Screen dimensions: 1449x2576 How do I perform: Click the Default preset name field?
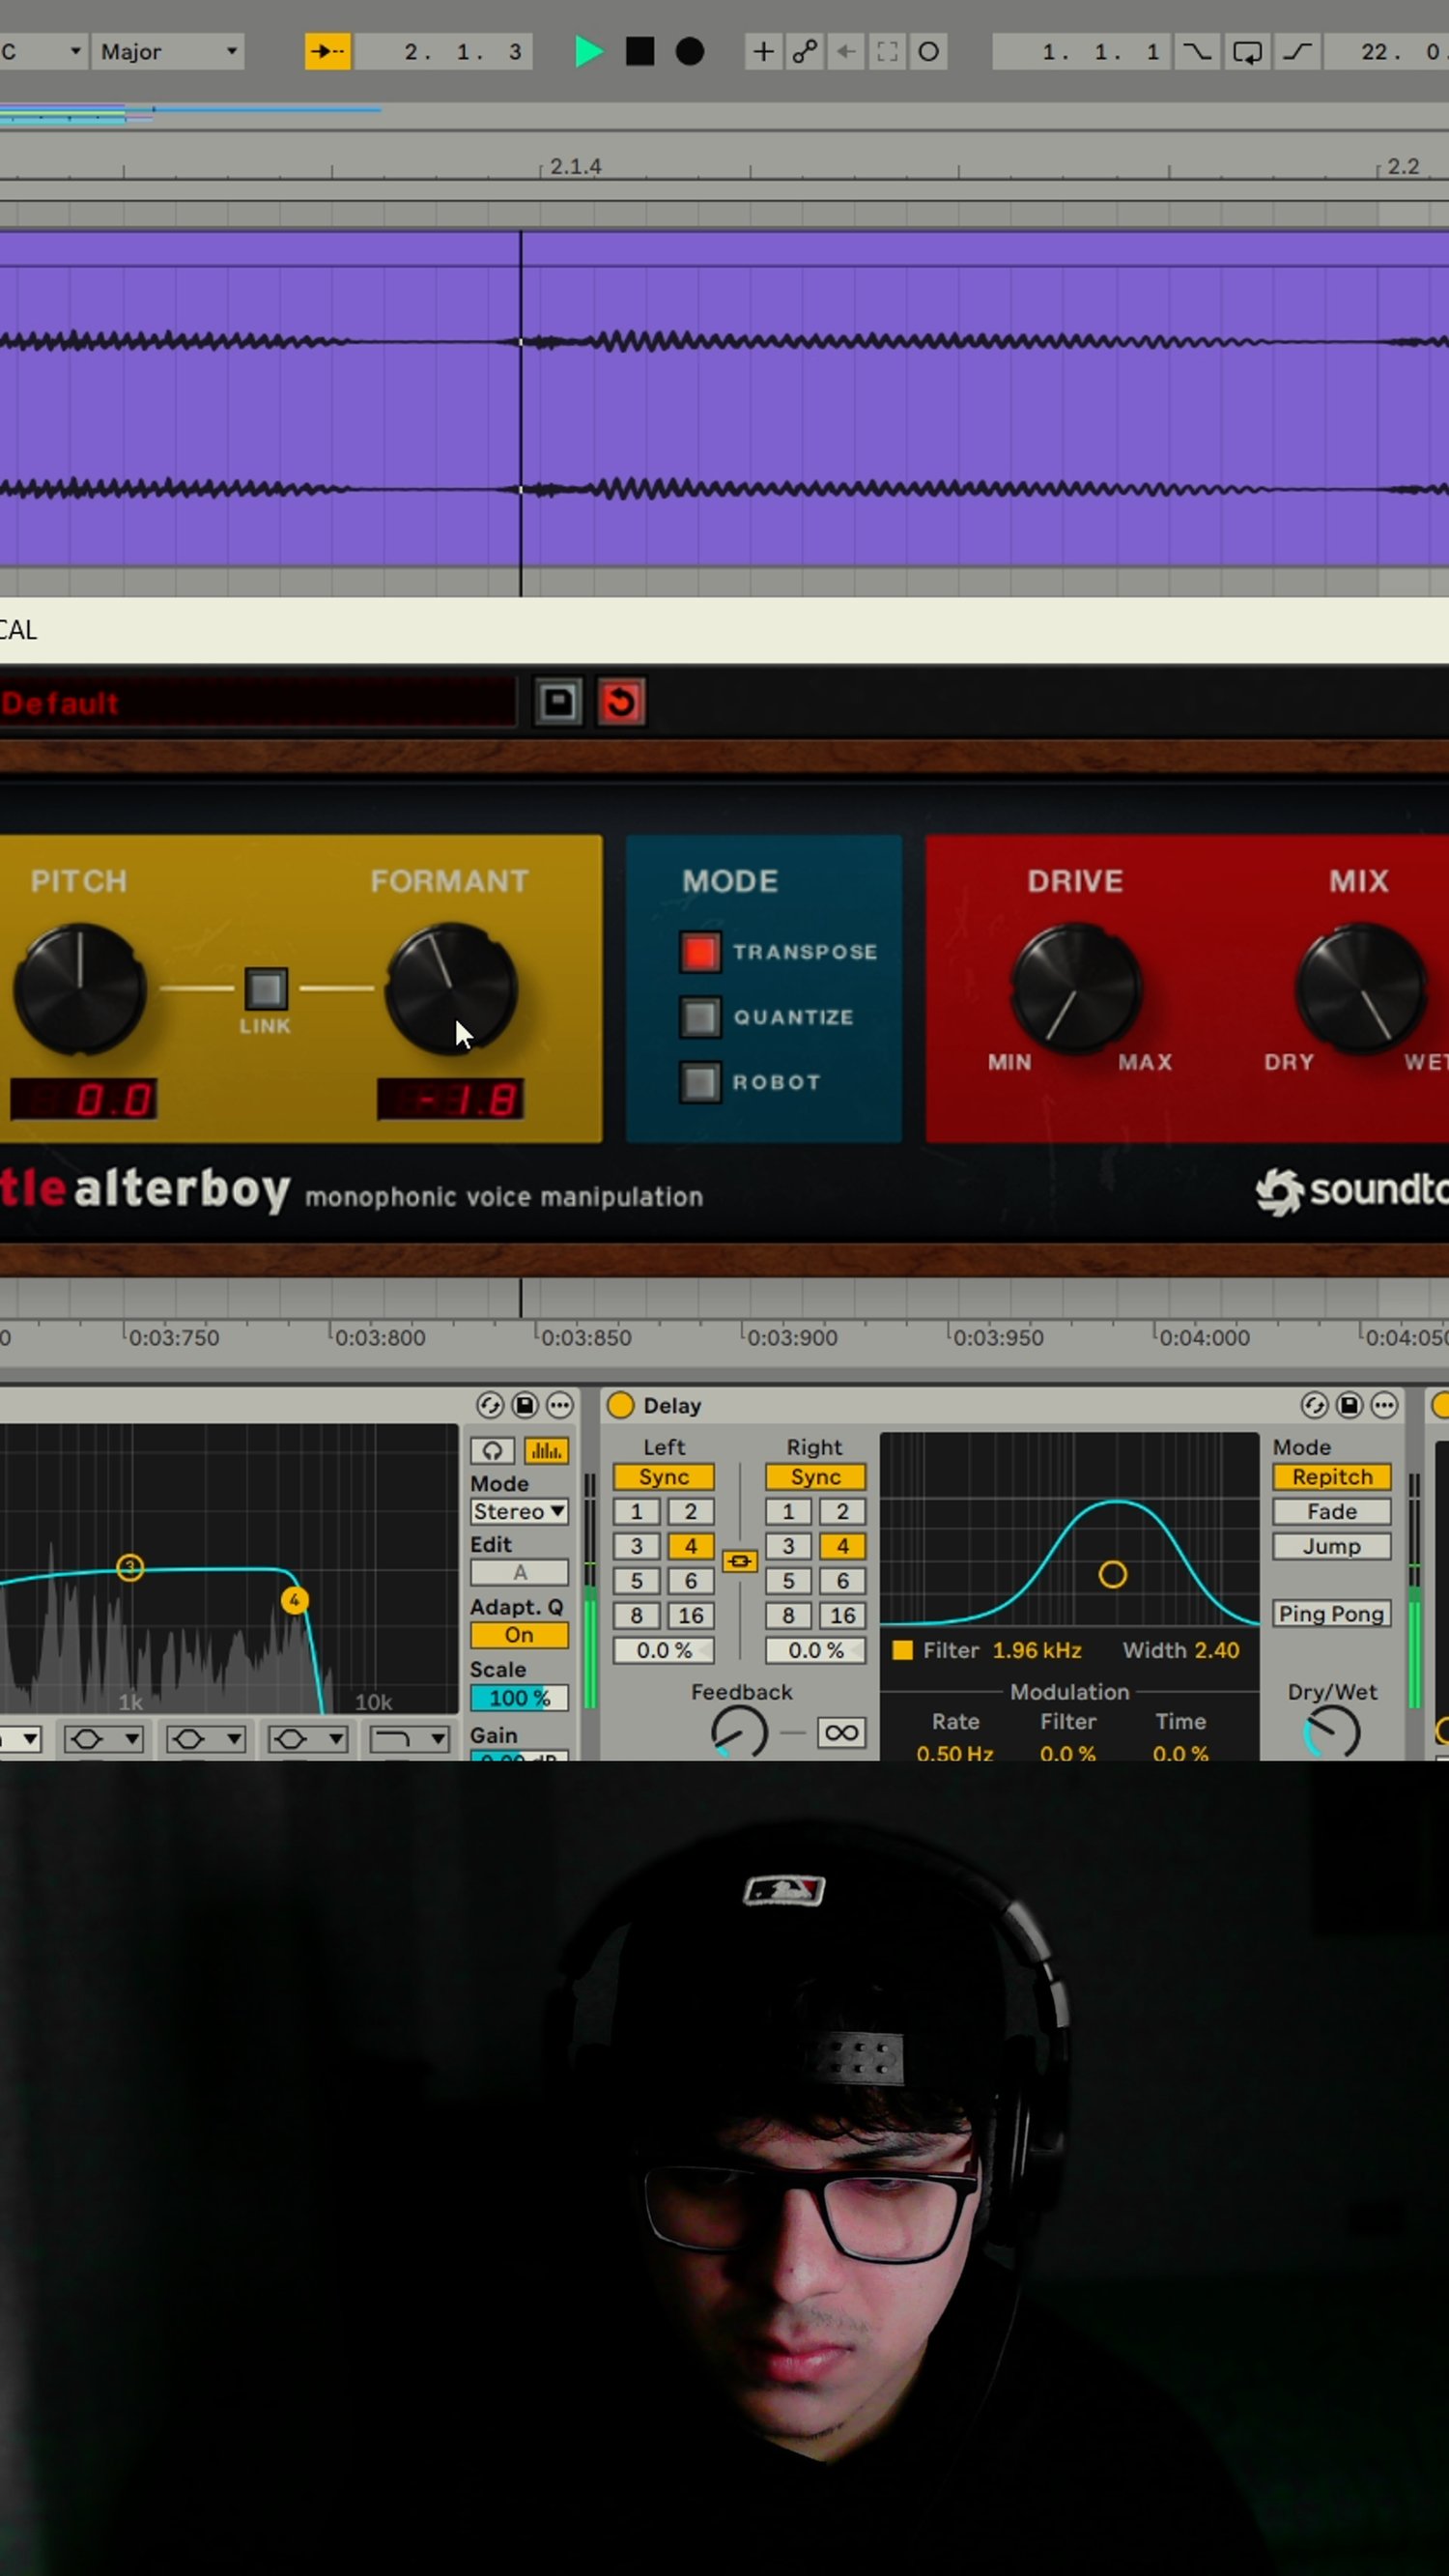257,703
